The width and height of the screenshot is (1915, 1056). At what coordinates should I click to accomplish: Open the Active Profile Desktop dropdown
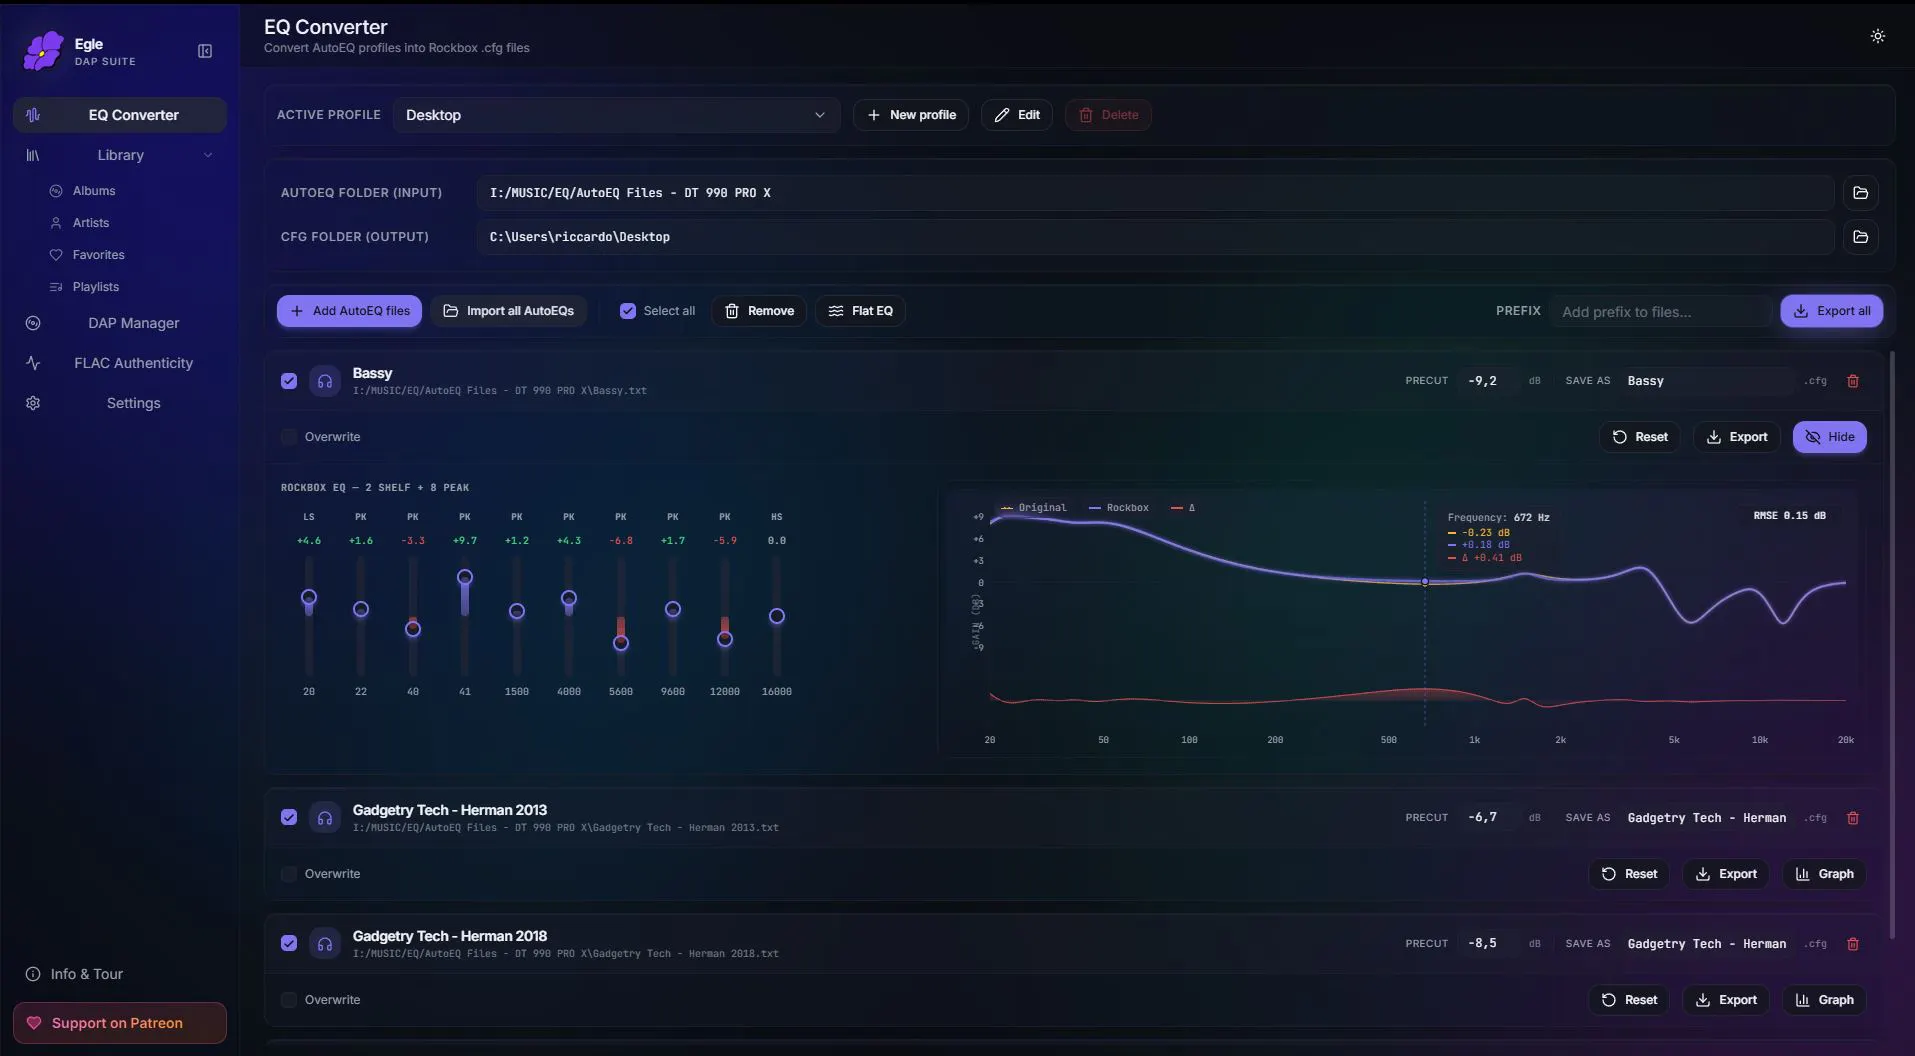[616, 115]
